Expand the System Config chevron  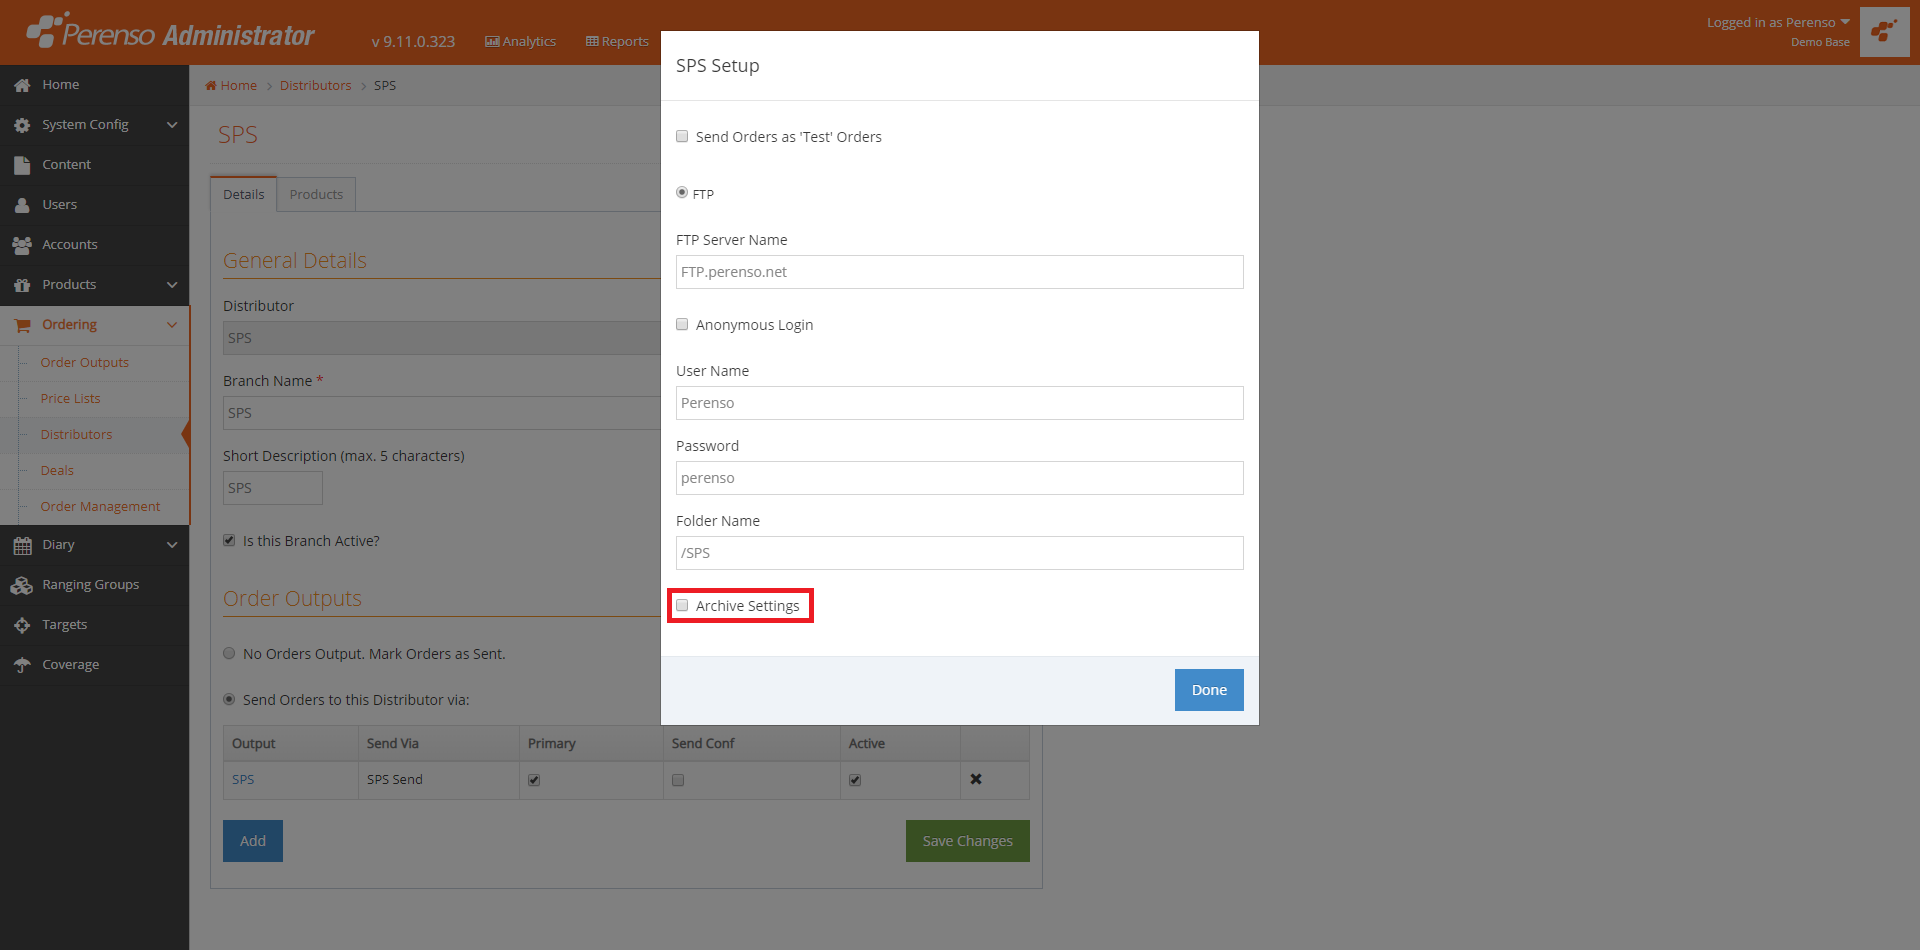pos(172,125)
